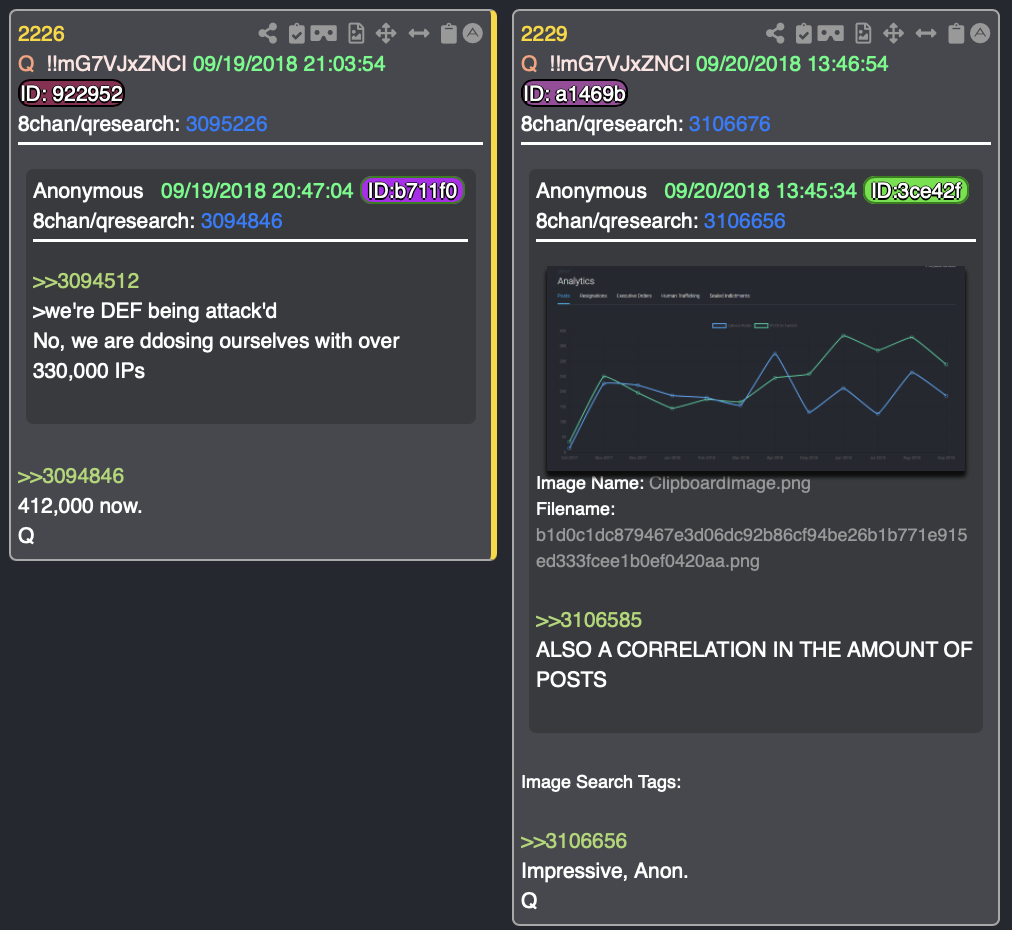1012x930 pixels.
Task: Click the green >>3106656 reference above 'Impressive, Anon.'
Action: click(574, 841)
